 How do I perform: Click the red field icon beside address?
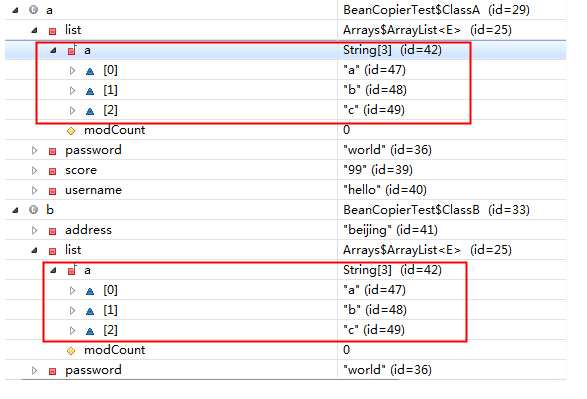52,231
